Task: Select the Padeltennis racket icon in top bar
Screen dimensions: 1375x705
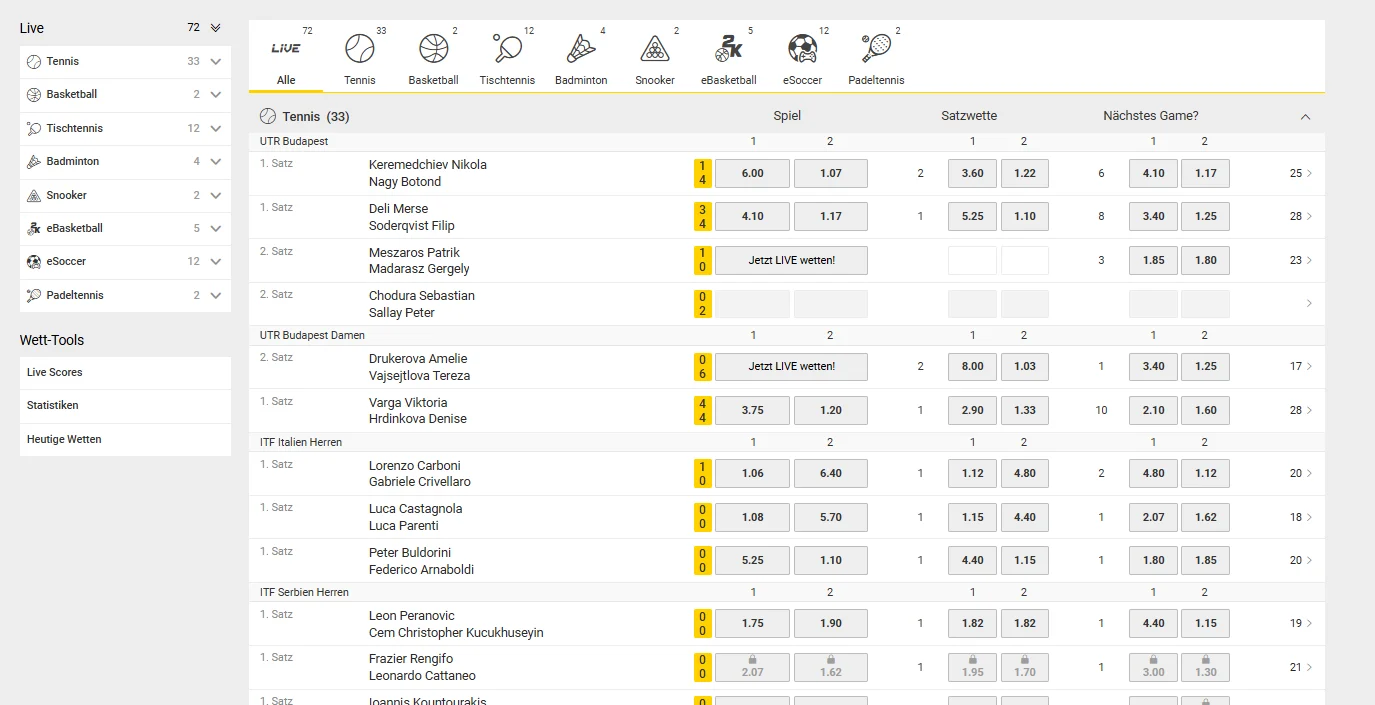Action: pyautogui.click(x=876, y=48)
